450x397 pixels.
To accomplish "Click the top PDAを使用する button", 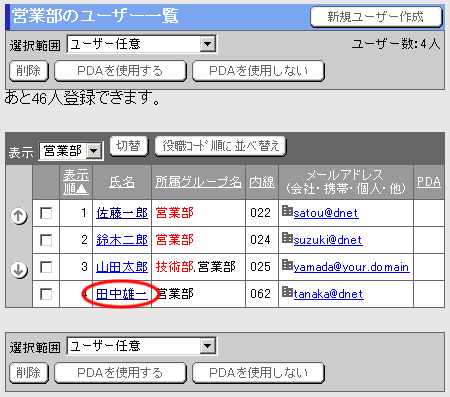I will [x=120, y=71].
